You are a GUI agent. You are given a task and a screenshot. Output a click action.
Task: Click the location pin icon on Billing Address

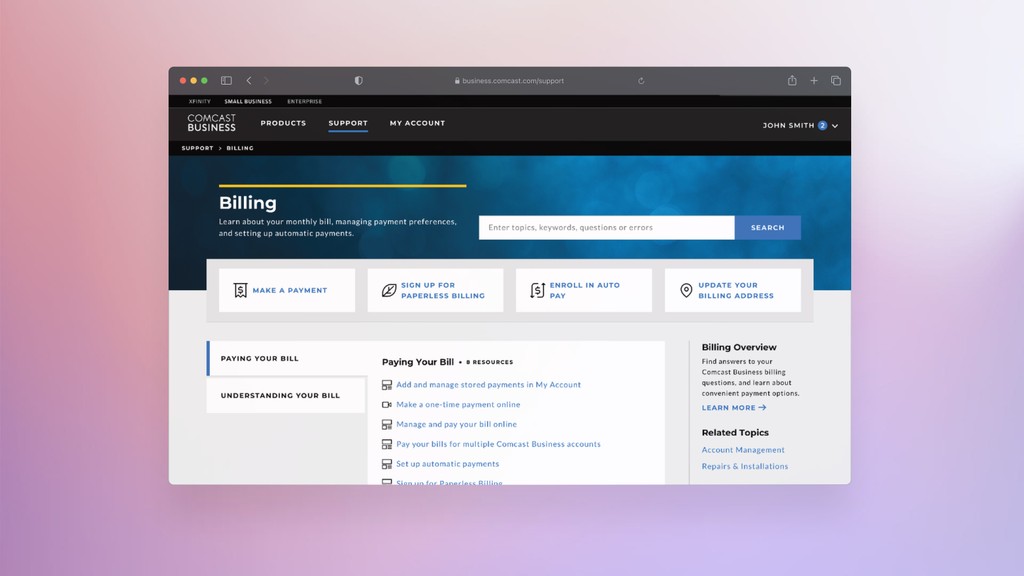tap(686, 290)
